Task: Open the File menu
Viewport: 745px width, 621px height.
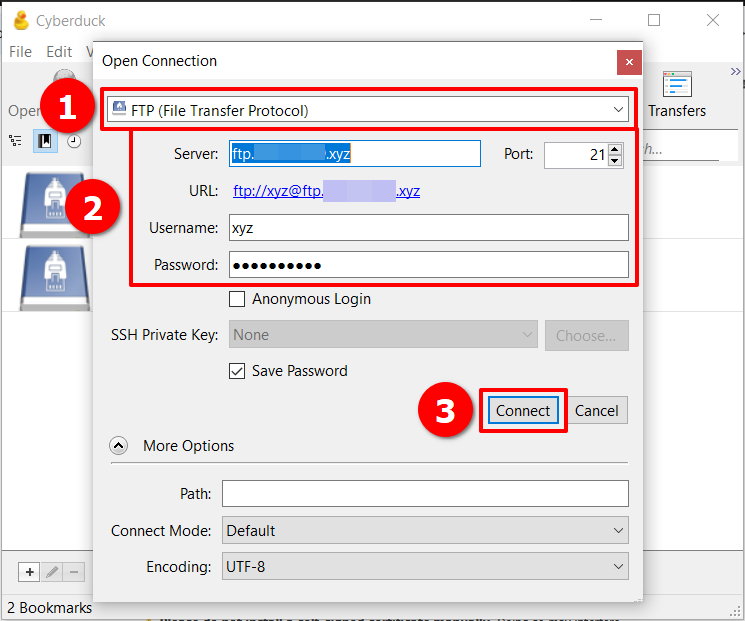Action: (x=20, y=51)
